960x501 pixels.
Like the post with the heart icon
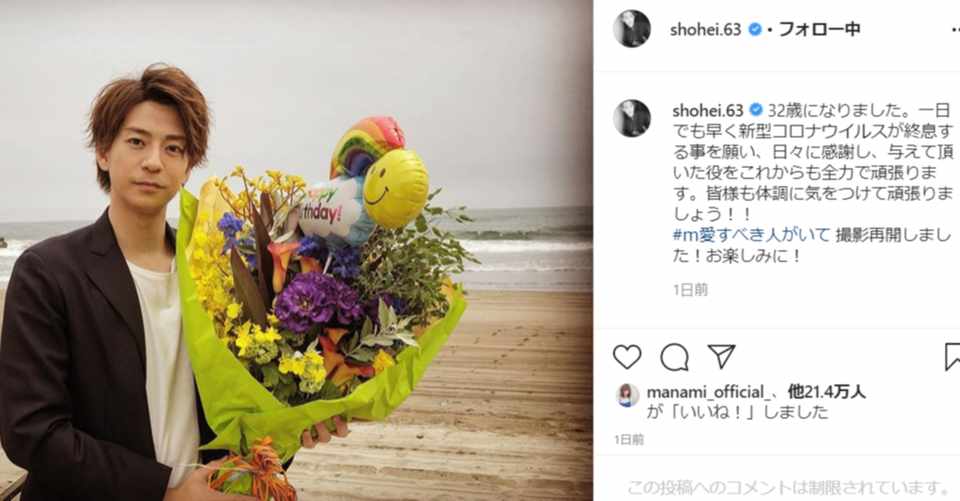point(627,356)
